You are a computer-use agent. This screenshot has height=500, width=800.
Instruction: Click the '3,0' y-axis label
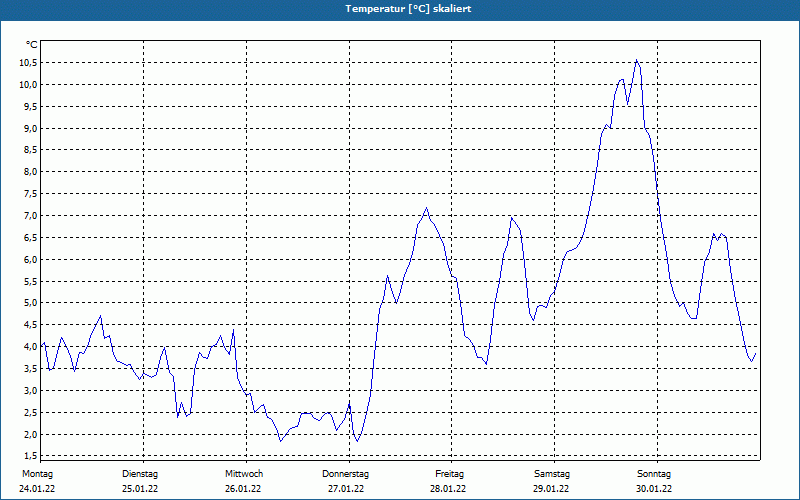31,391
